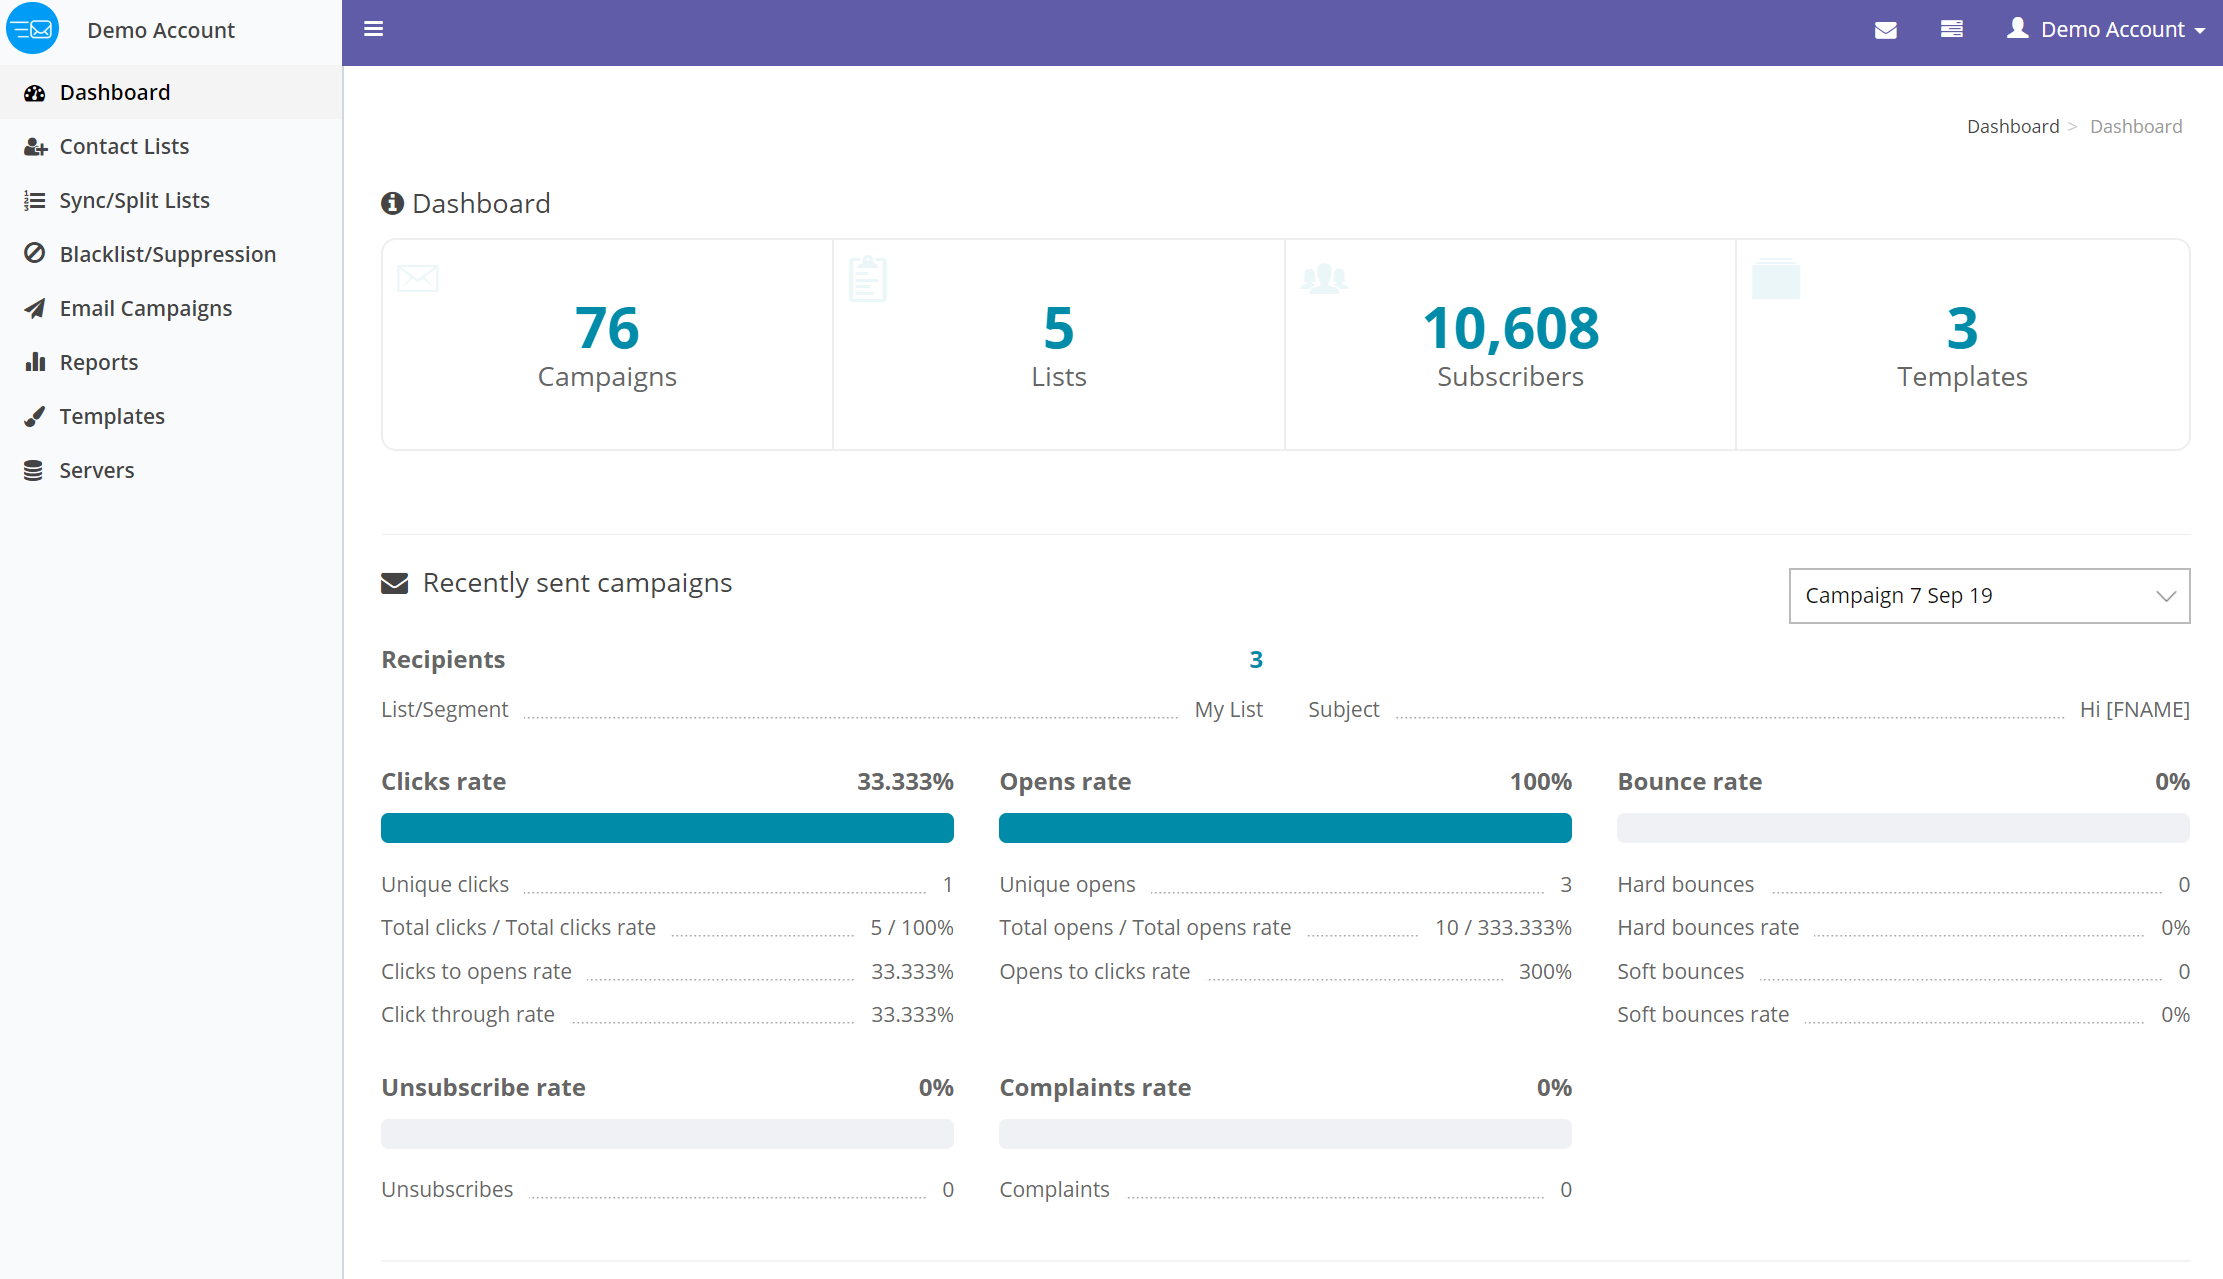Open the 10,608 Subscribers card
2223x1279 pixels.
click(1510, 345)
